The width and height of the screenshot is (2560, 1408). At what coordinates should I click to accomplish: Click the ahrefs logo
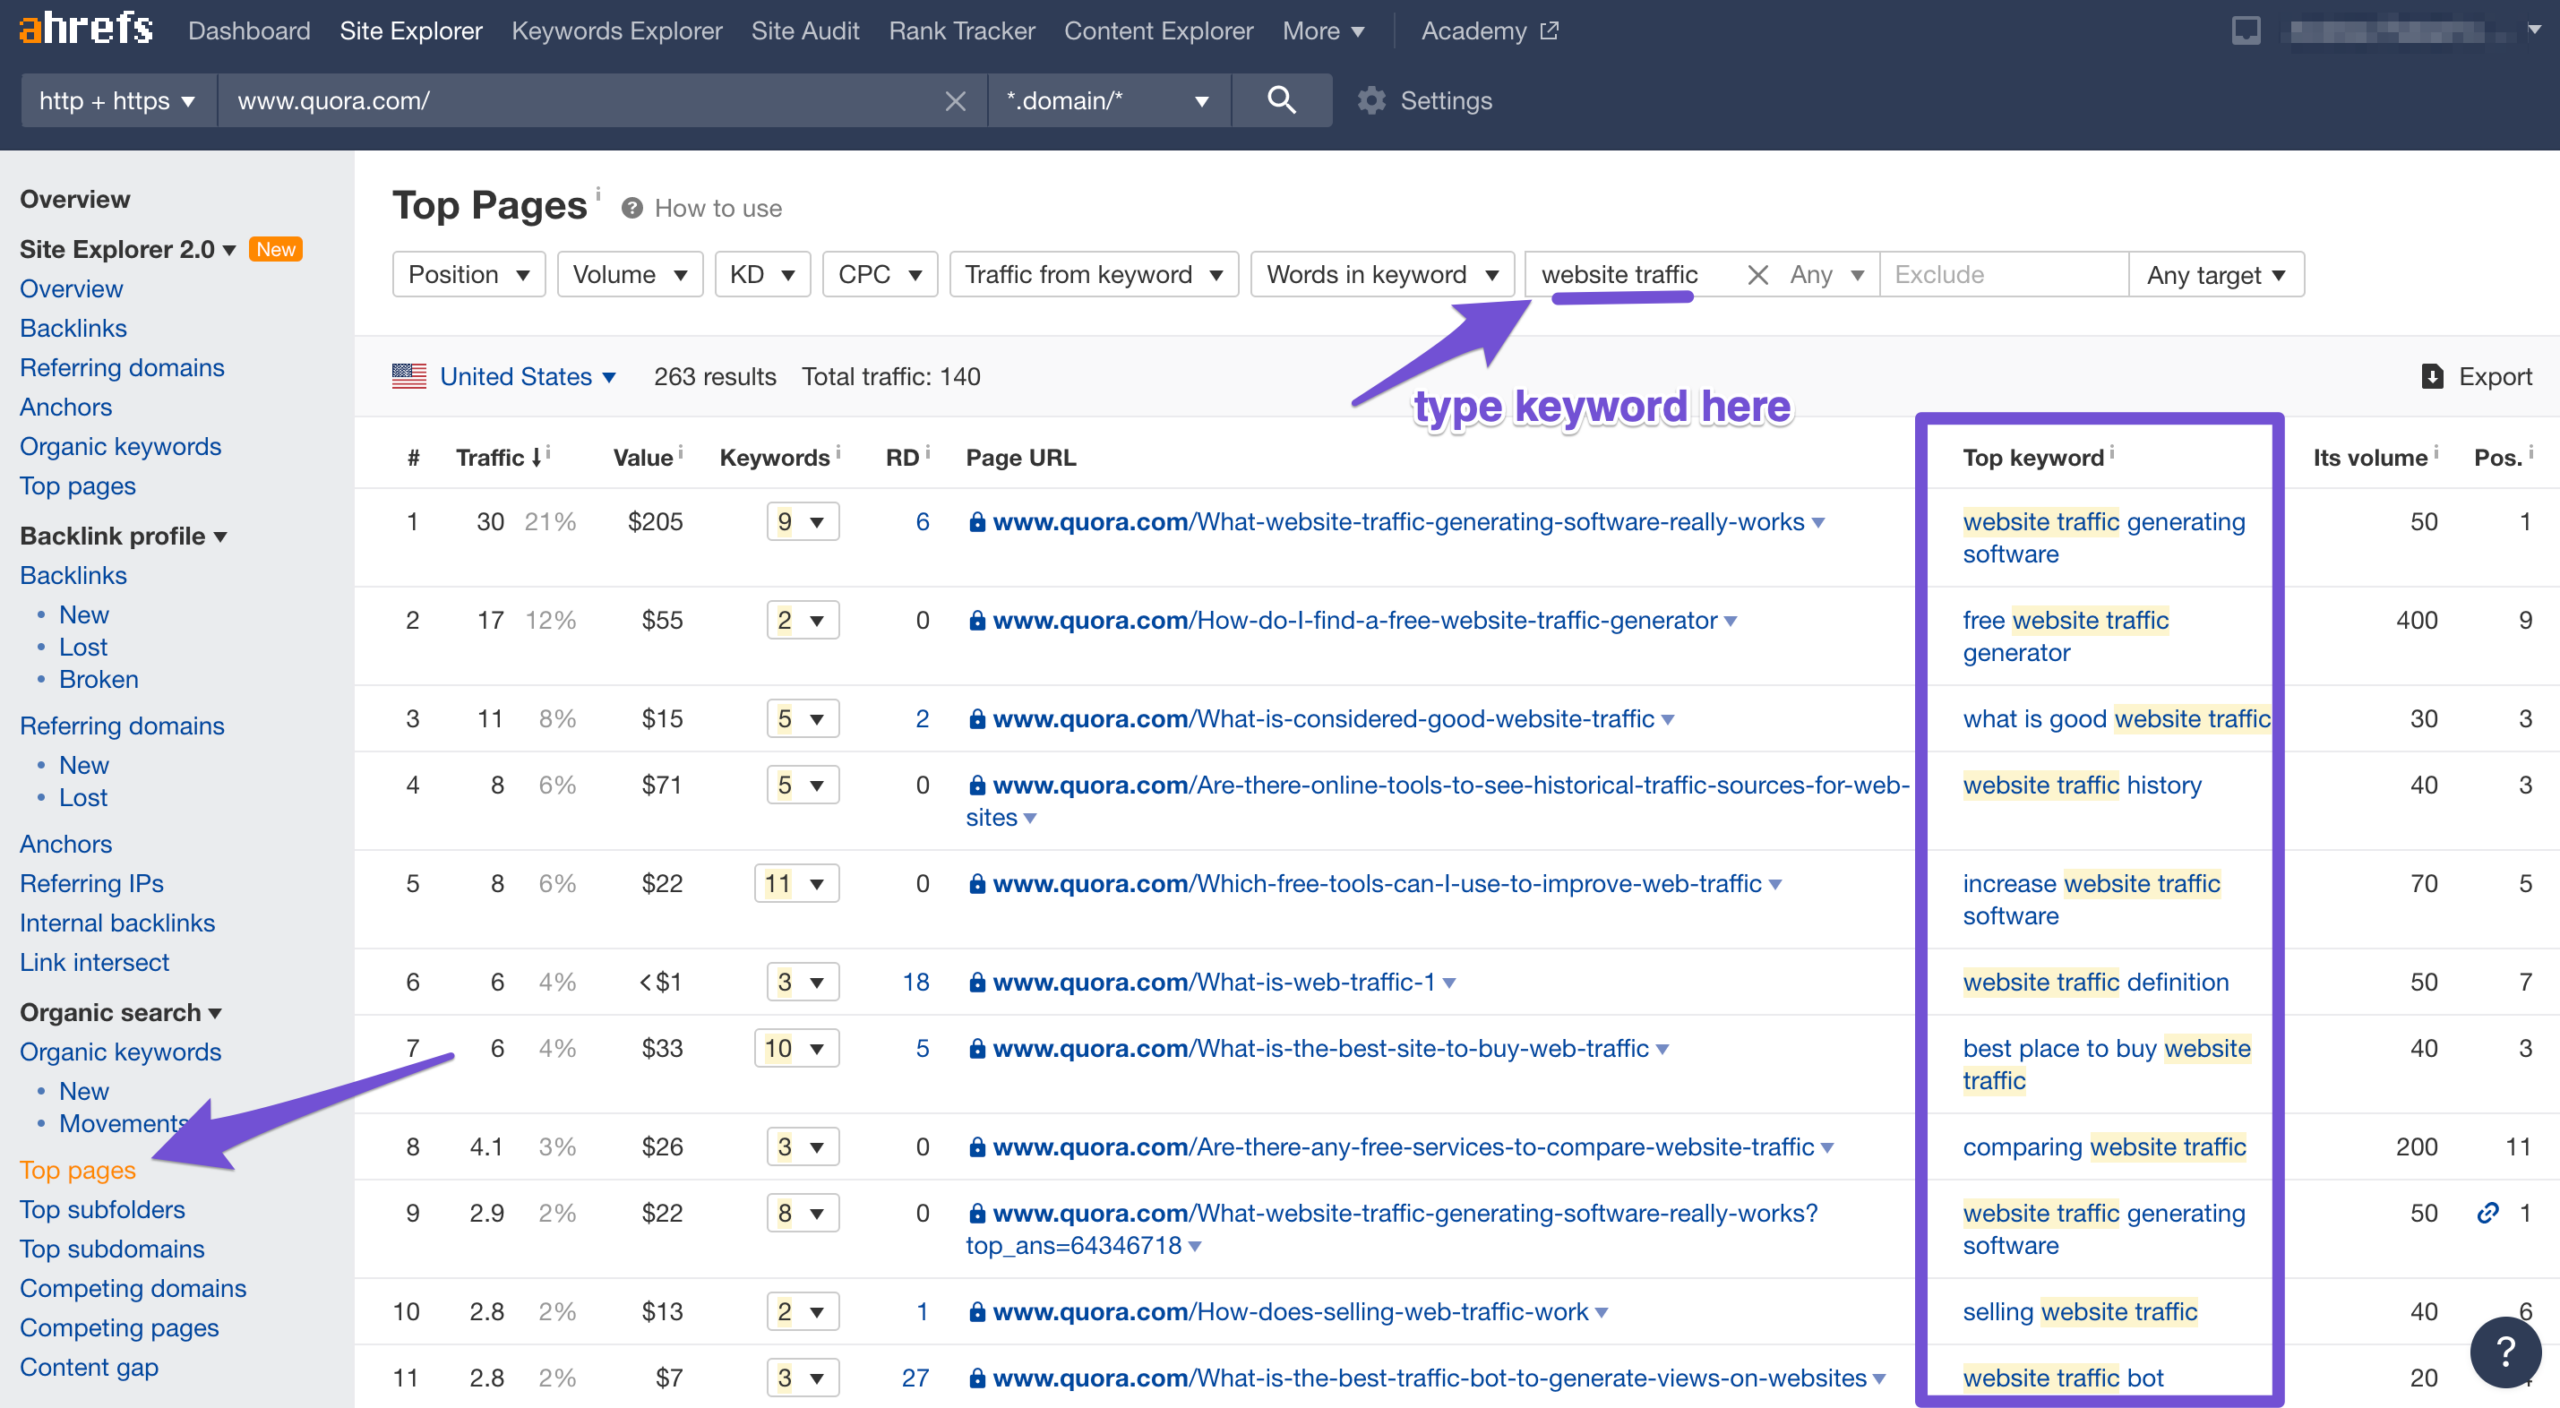(86, 29)
